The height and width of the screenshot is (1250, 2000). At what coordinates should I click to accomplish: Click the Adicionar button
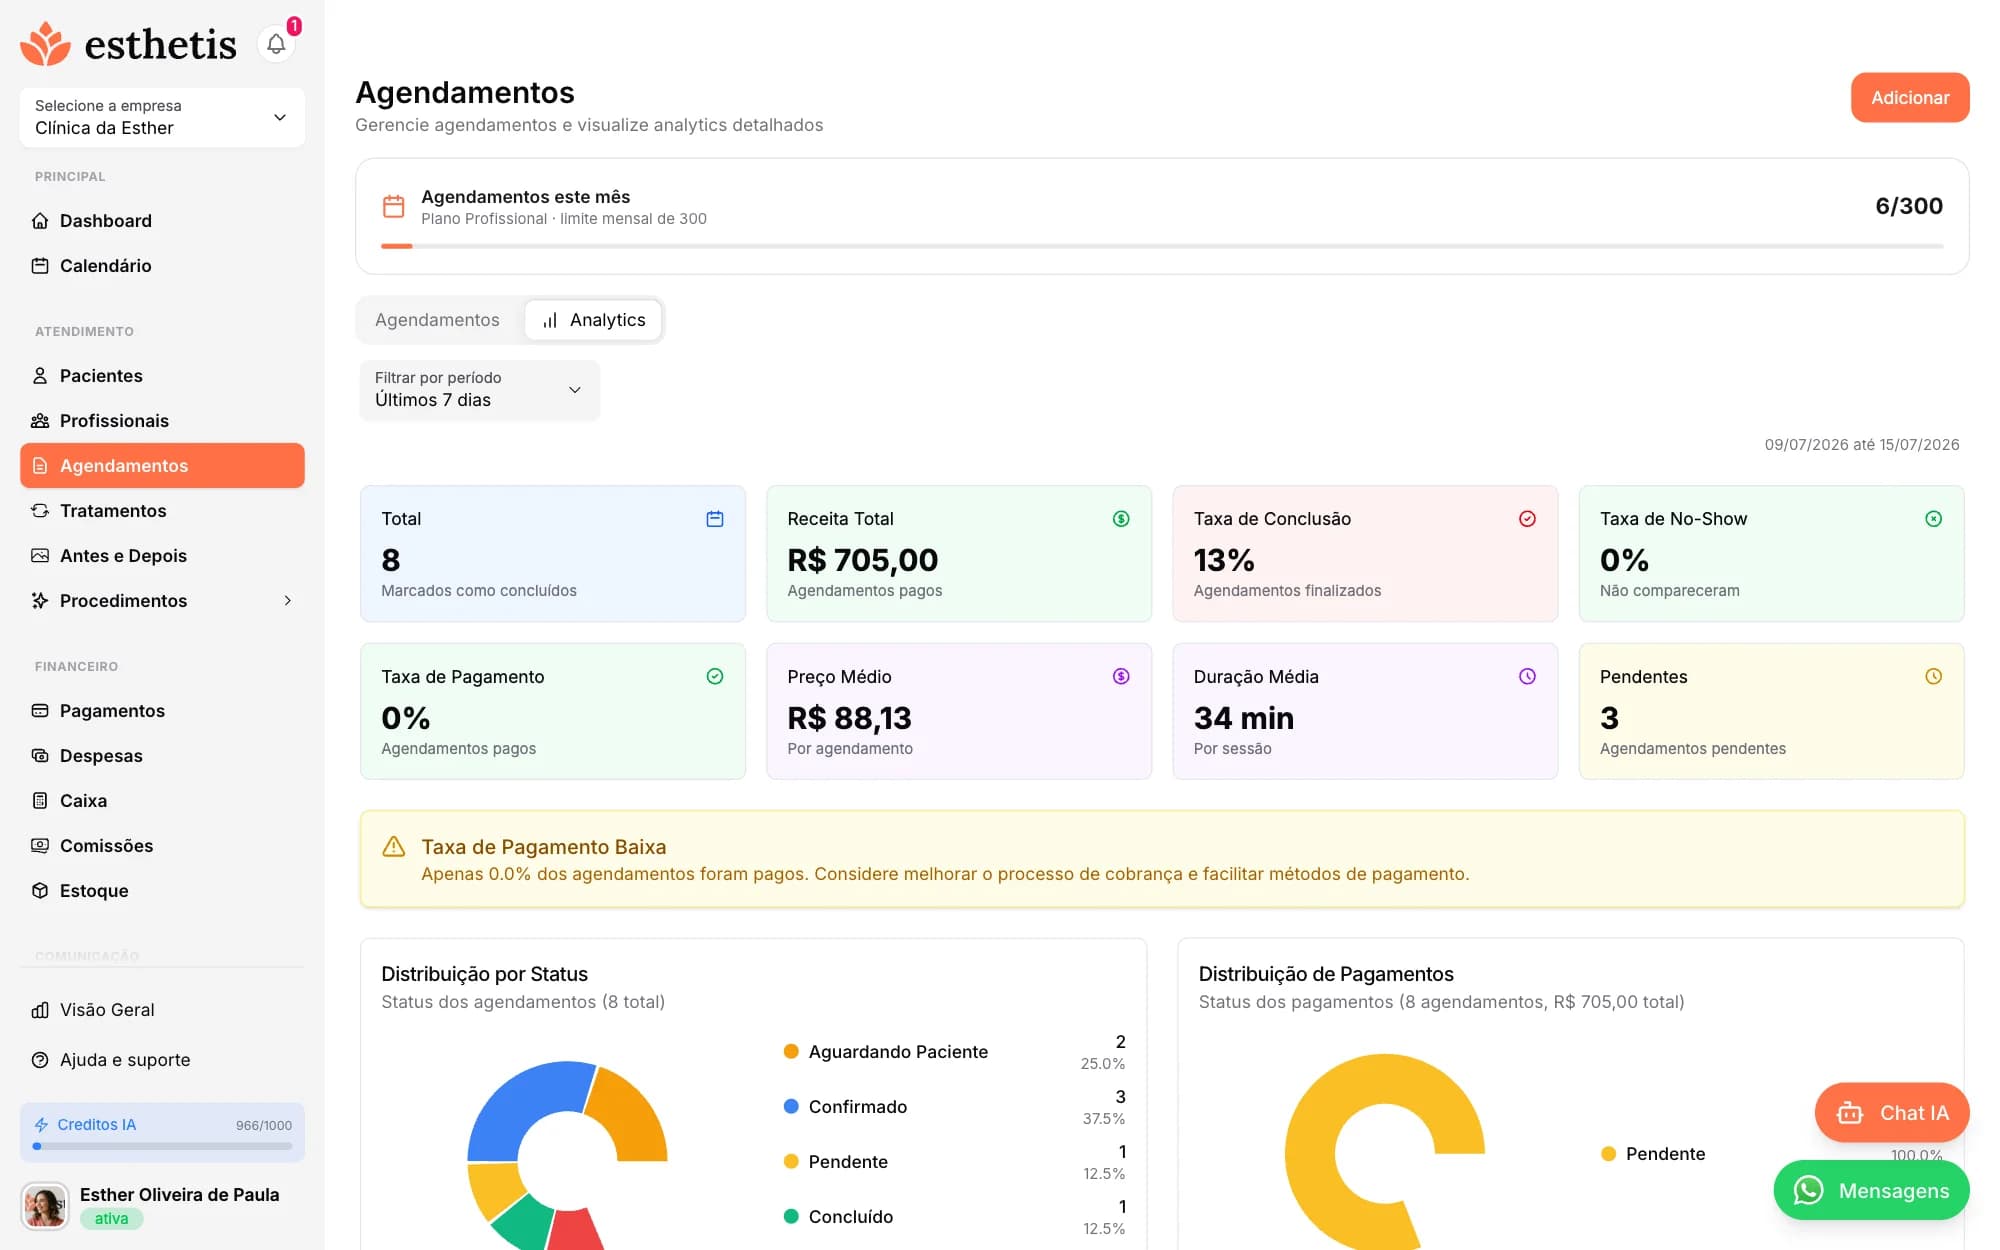[x=1910, y=98]
